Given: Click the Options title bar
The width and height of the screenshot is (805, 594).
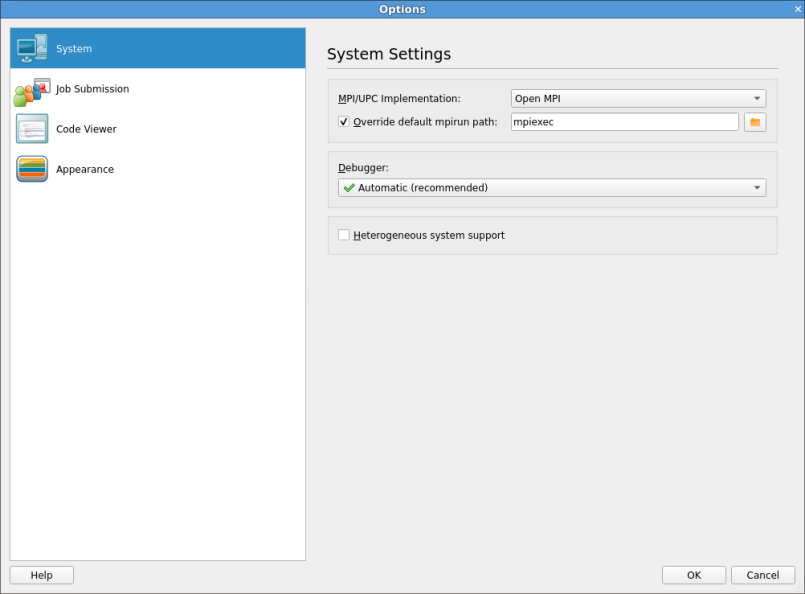Looking at the screenshot, I should pos(402,9).
